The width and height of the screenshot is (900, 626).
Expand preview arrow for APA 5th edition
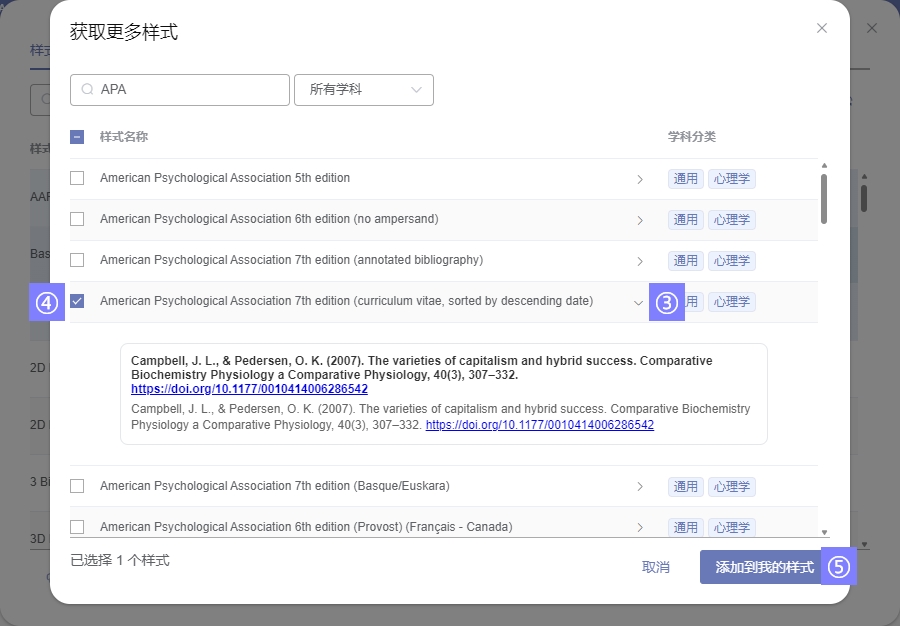coord(640,180)
